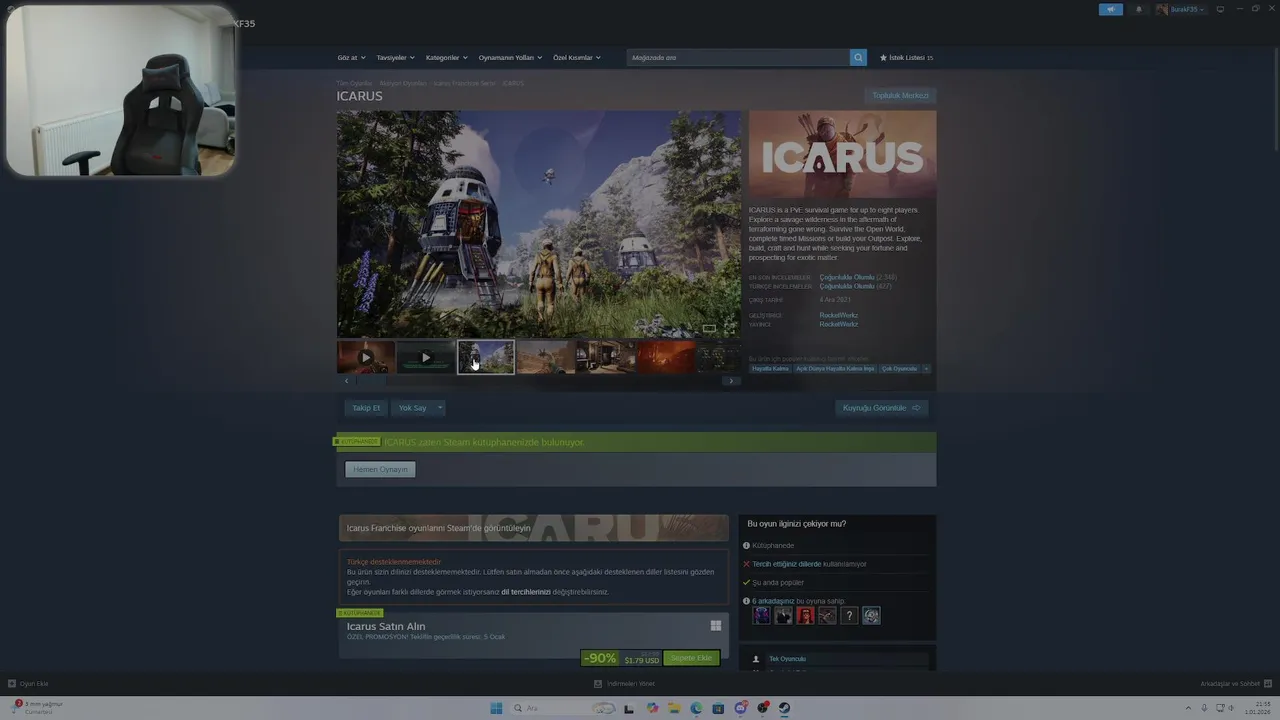Click the Windows Start button
The image size is (1280, 720).
(x=496, y=708)
